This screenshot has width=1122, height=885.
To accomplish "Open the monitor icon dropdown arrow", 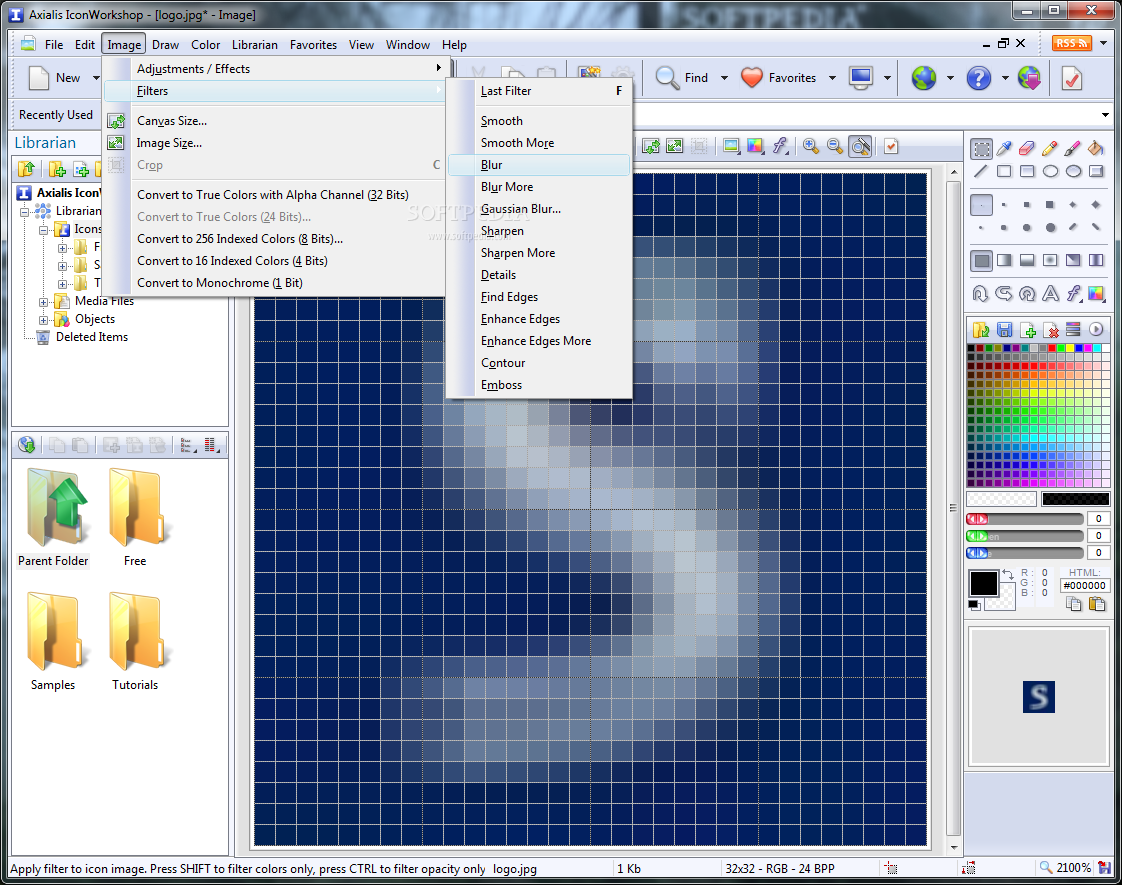I will (x=887, y=77).
